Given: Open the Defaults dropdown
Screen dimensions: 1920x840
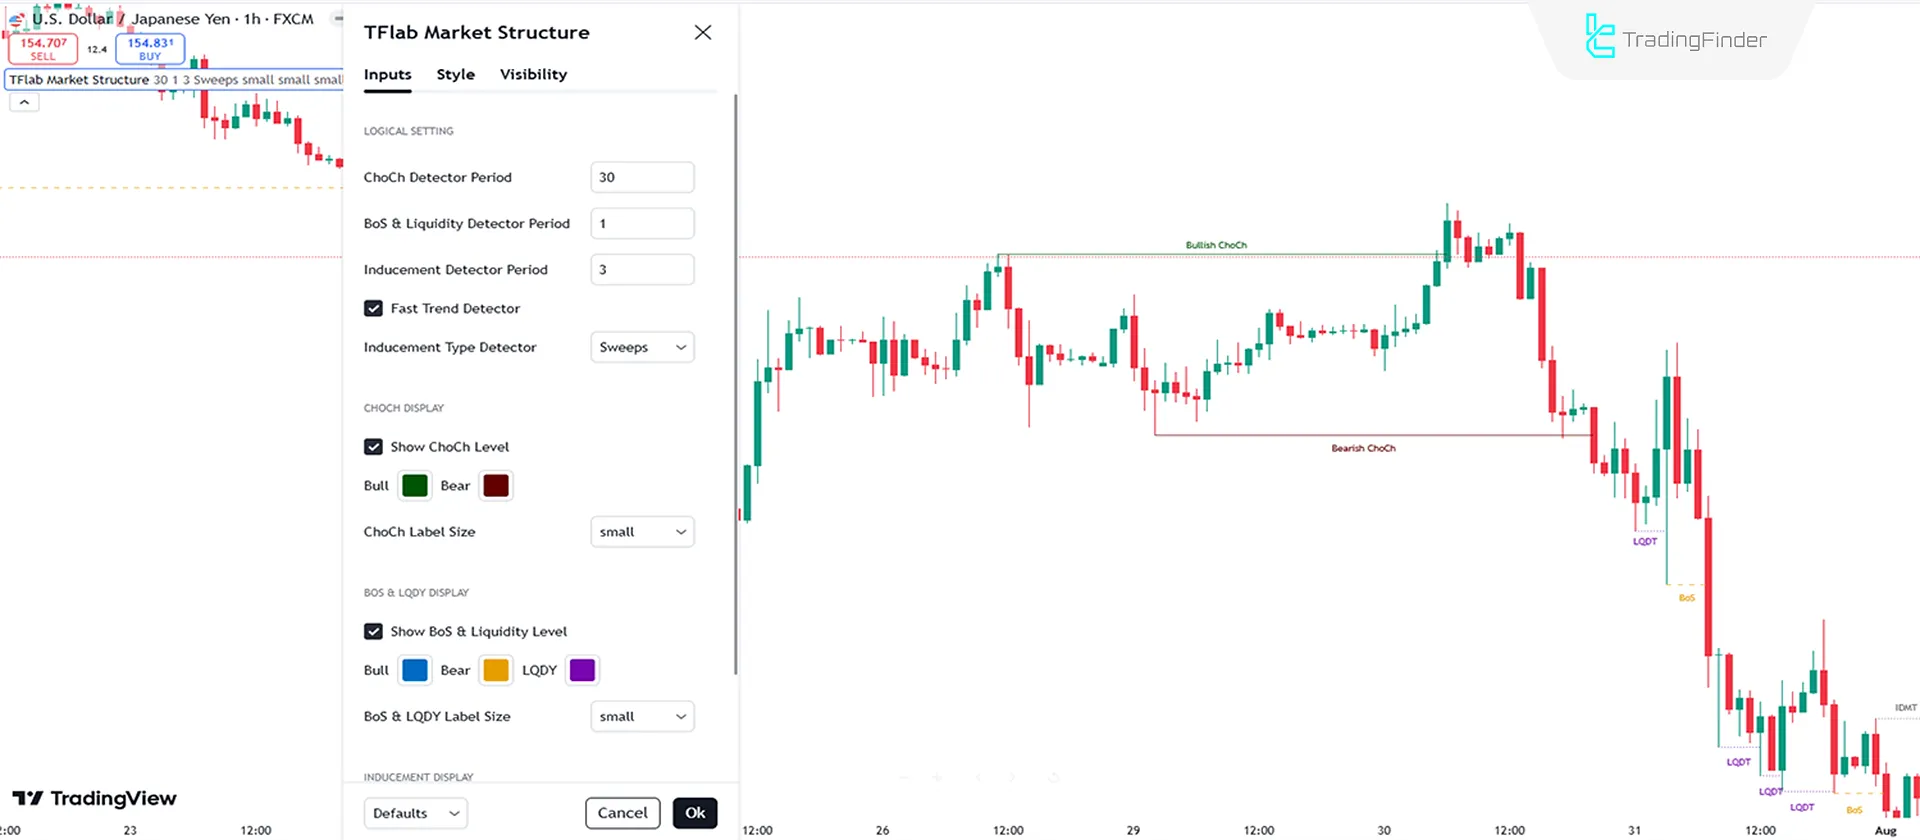Looking at the screenshot, I should point(415,813).
